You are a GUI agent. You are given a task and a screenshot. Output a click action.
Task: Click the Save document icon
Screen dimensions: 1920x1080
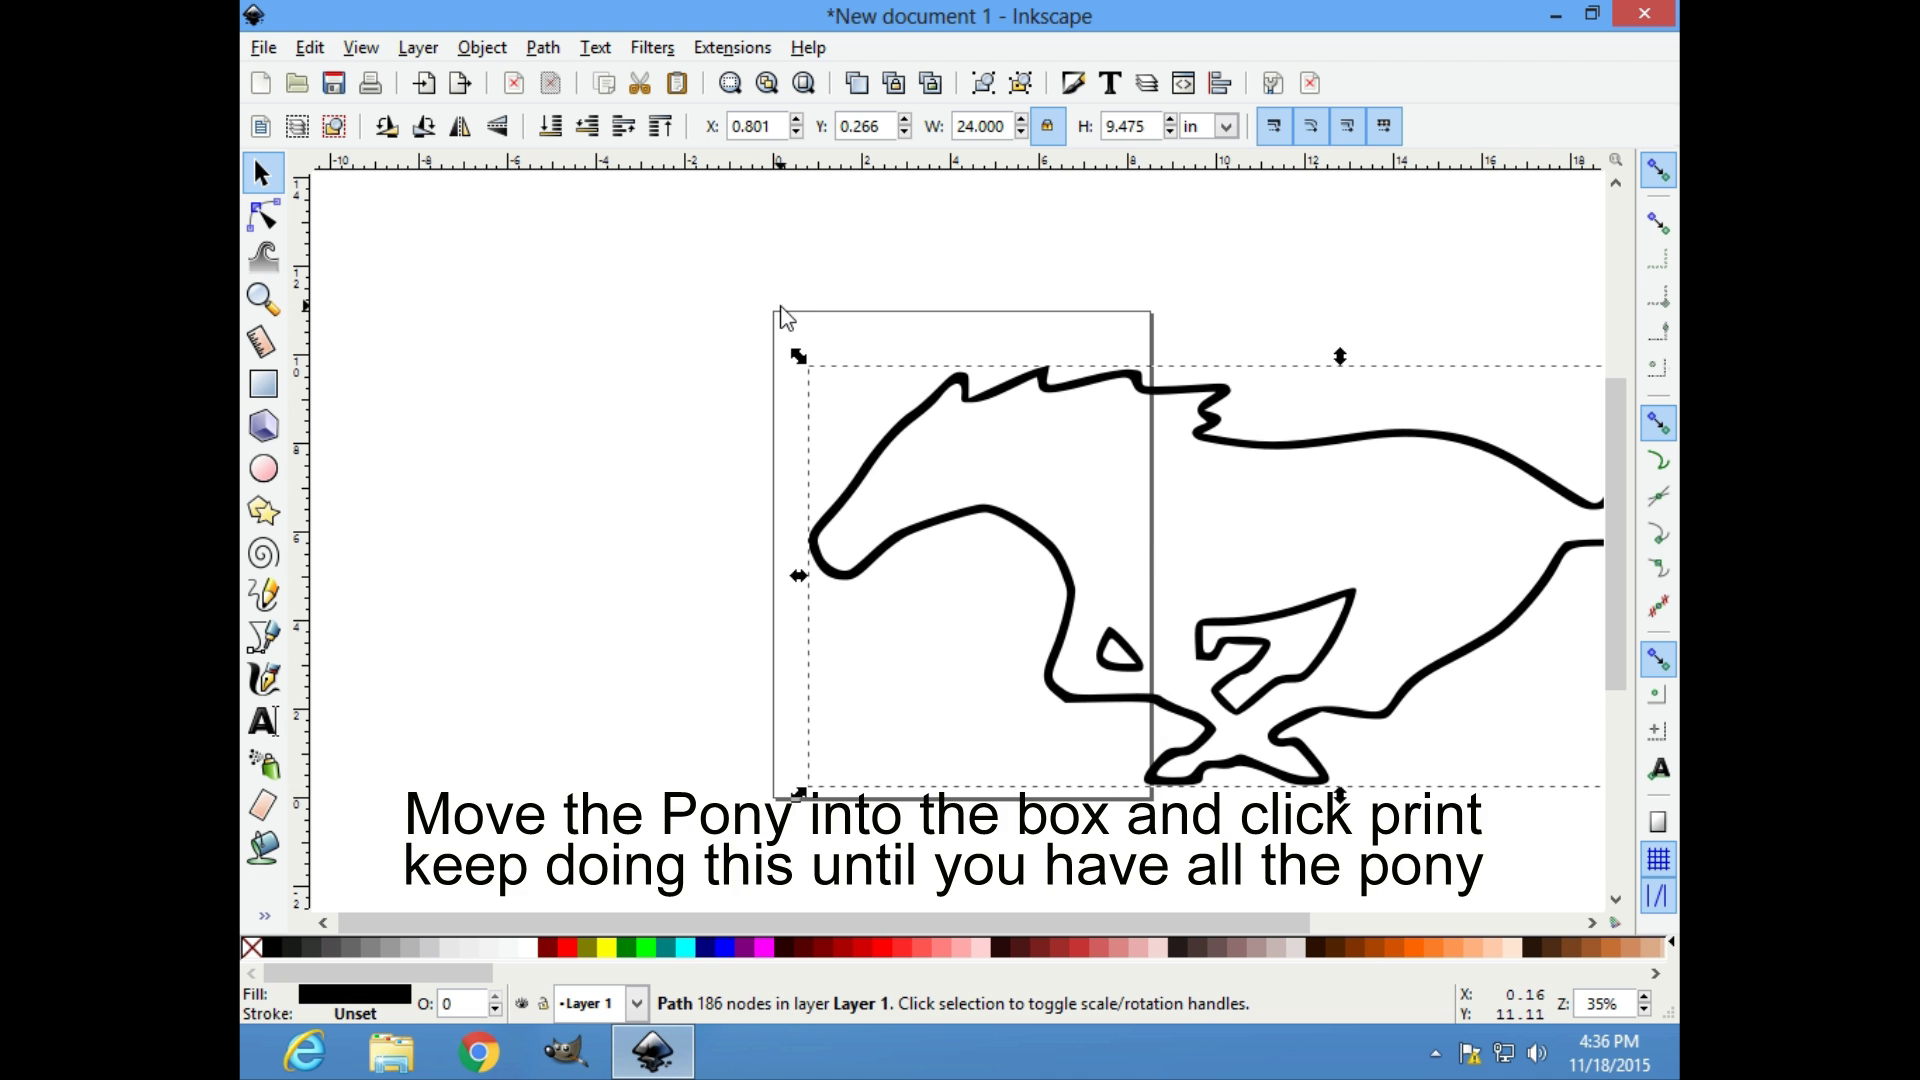point(334,83)
